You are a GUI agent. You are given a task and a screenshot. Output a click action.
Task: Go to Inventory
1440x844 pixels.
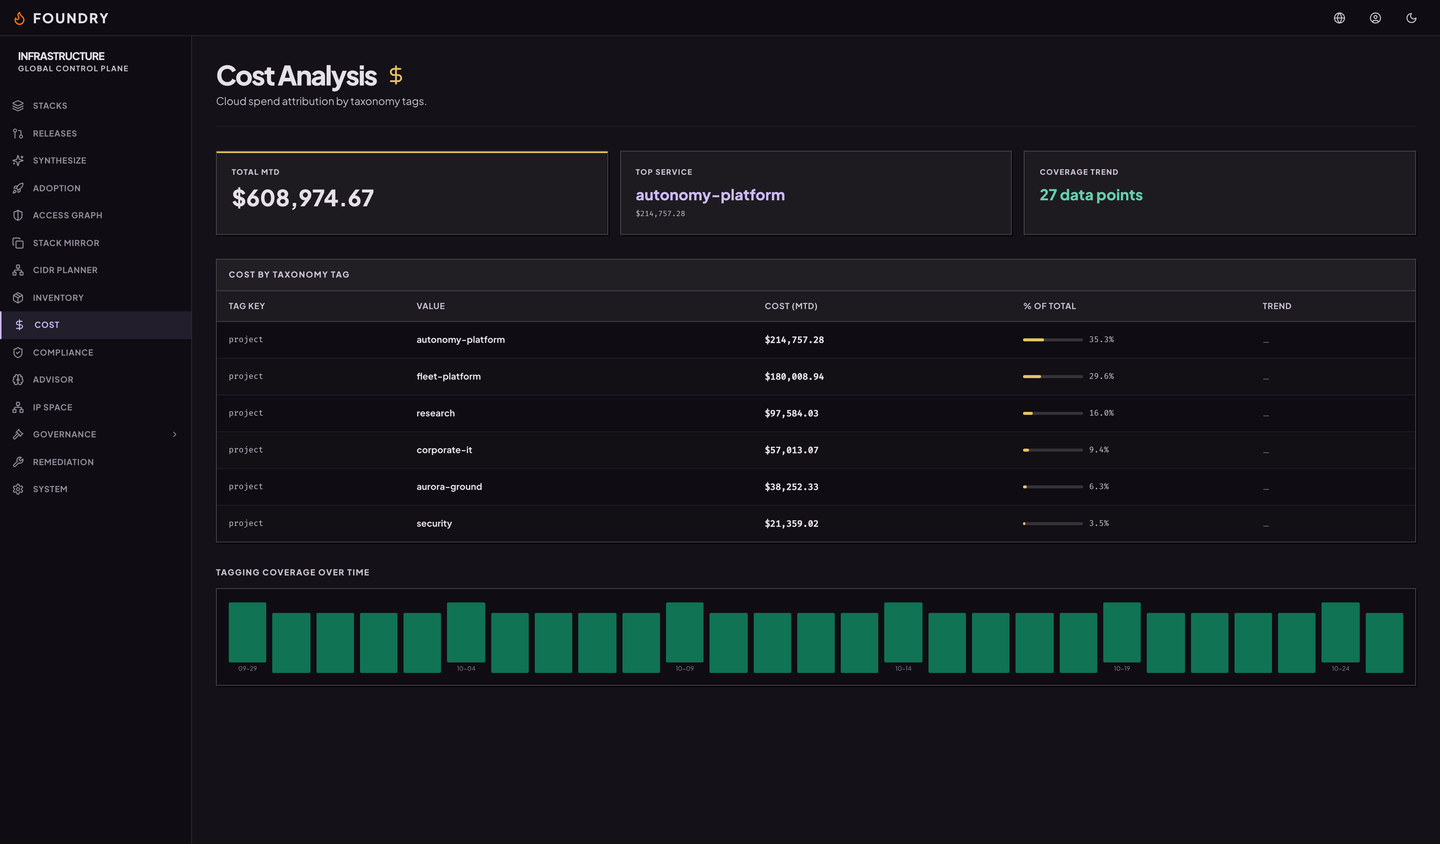(x=96, y=298)
